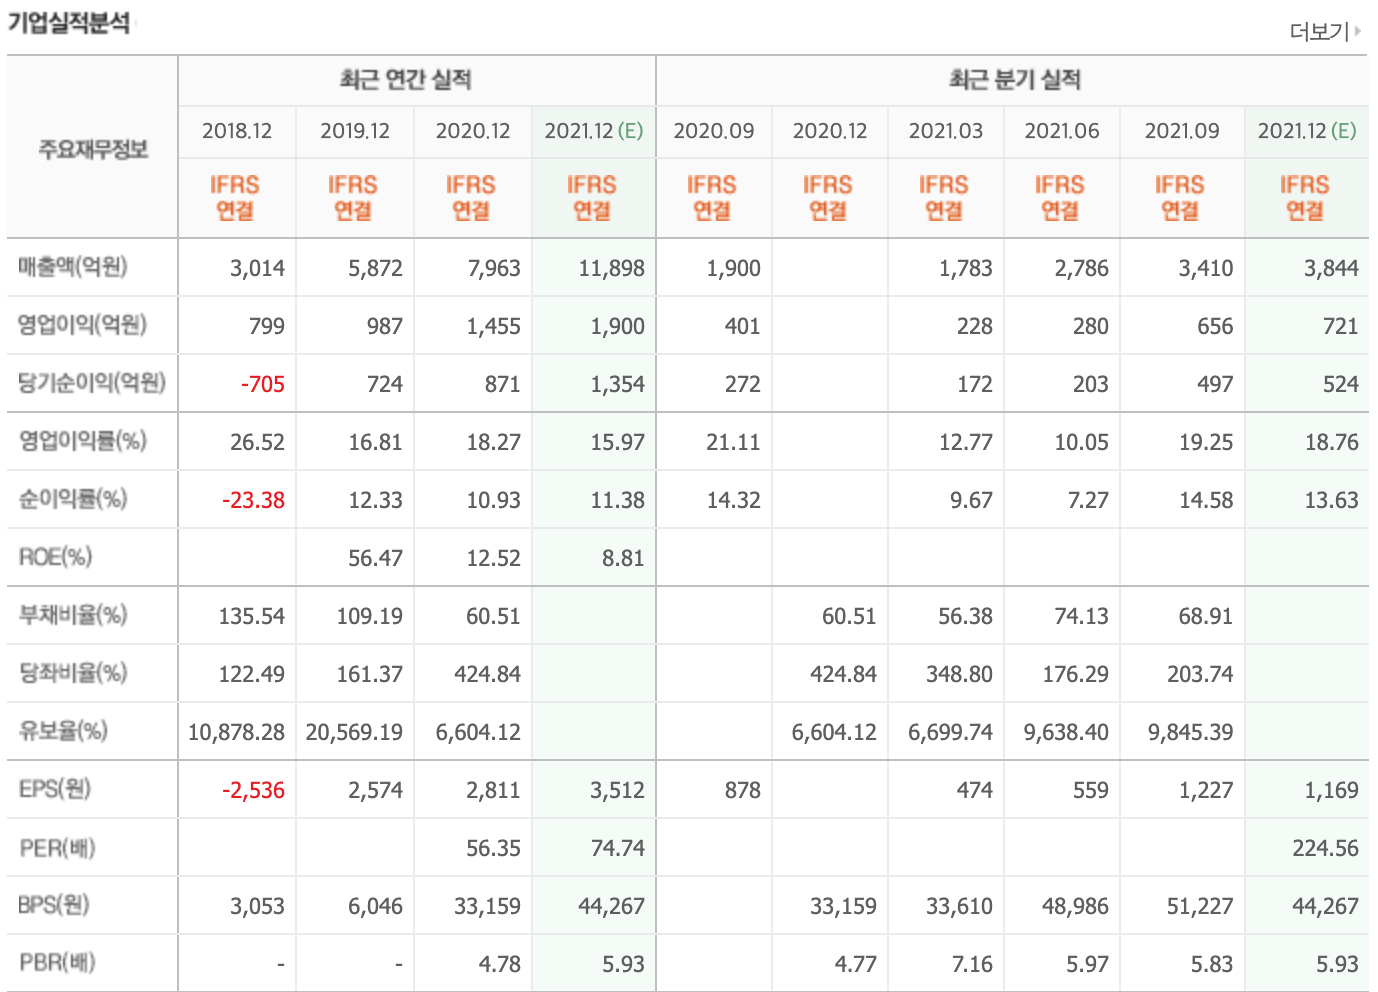The width and height of the screenshot is (1378, 992).
Task: Click the 10,878.28 reserve ratio value
Action: point(236,732)
